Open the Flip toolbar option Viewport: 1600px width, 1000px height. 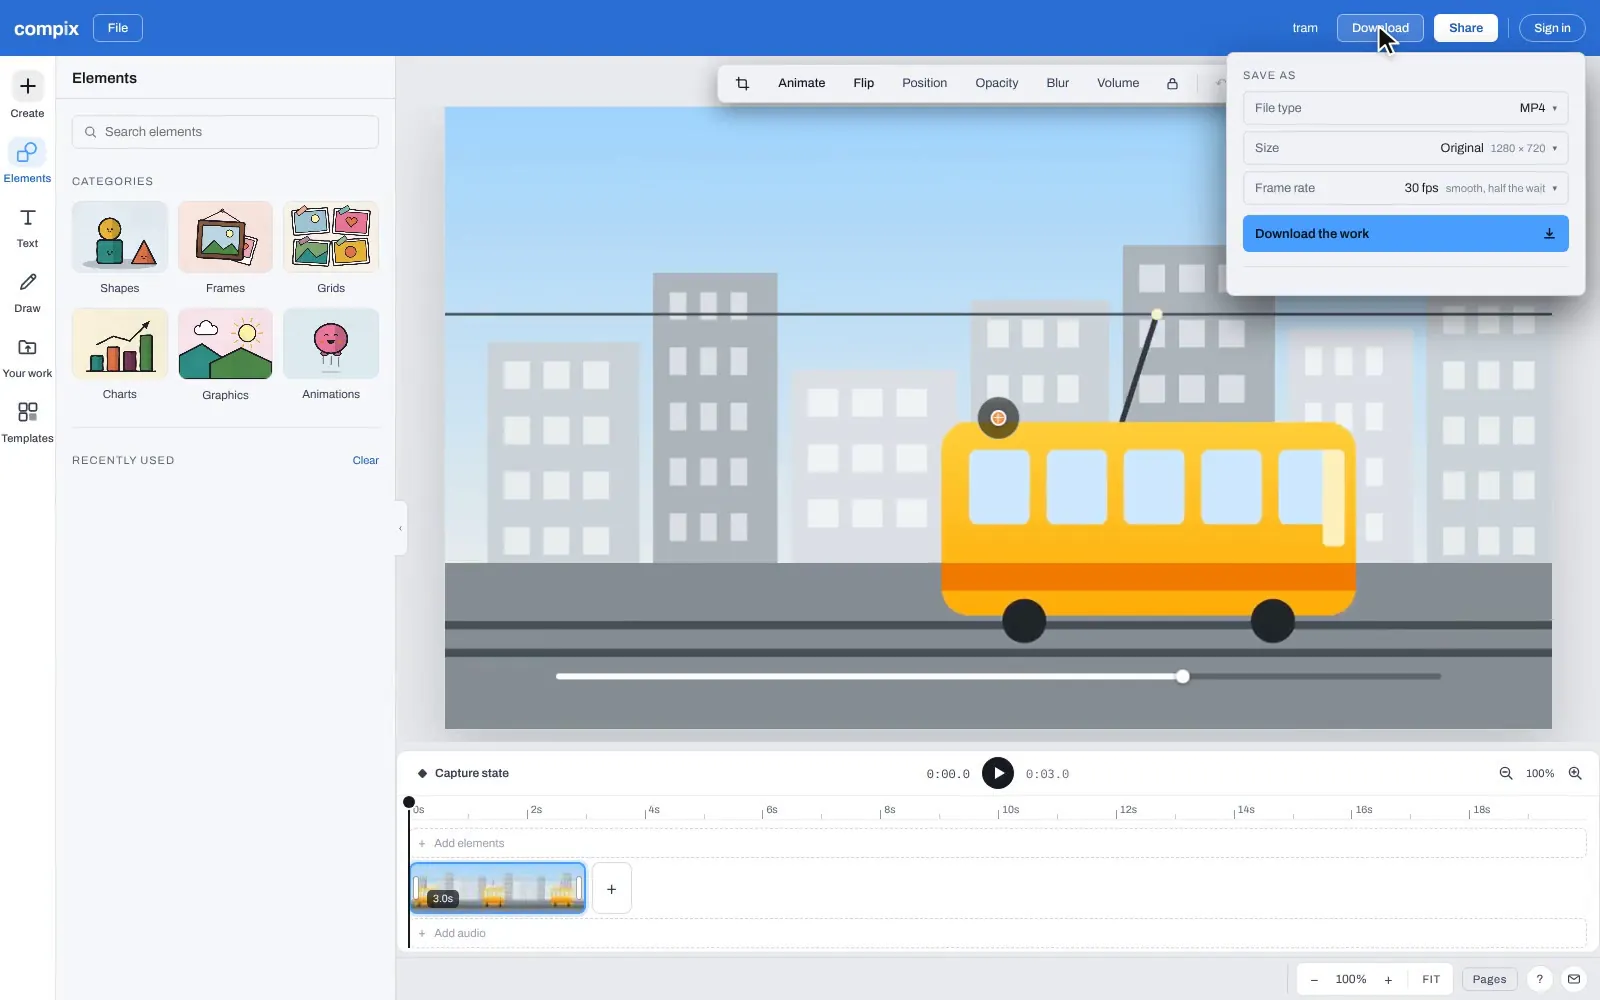(863, 83)
